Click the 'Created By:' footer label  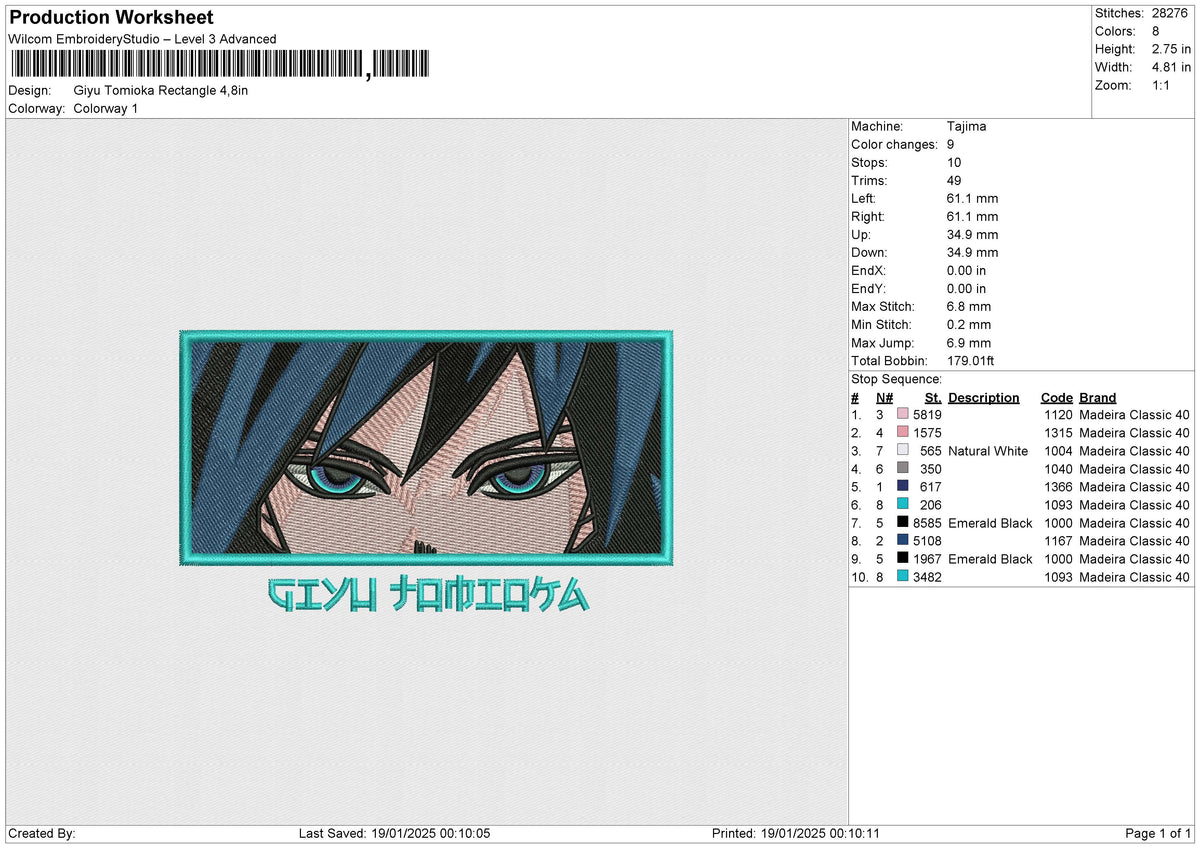[x=41, y=833]
